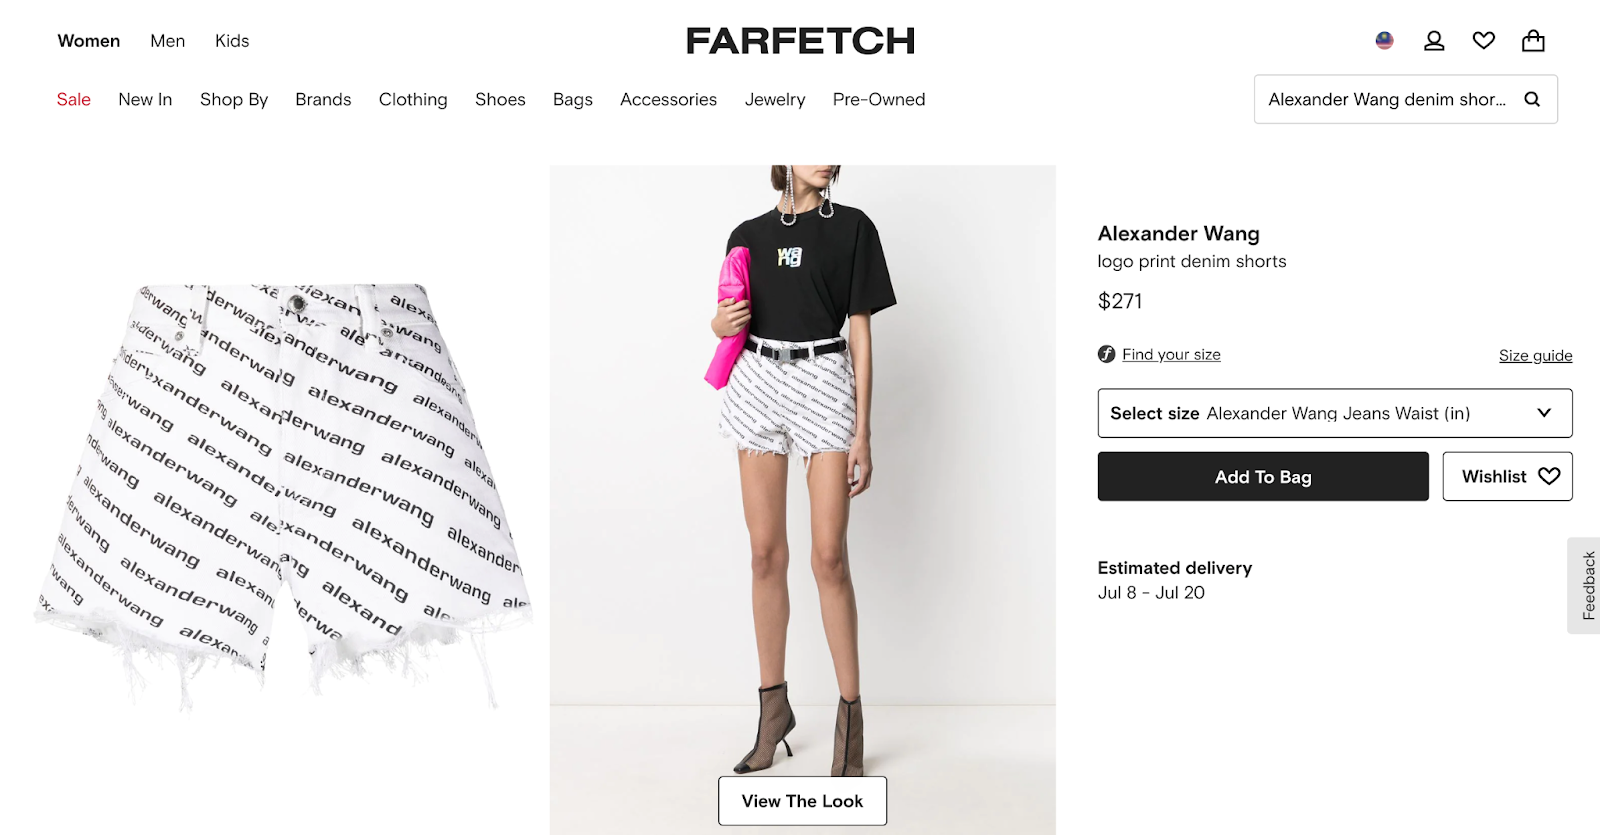1600x835 pixels.
Task: Click the heart on the Wishlist button
Action: coord(1549,476)
